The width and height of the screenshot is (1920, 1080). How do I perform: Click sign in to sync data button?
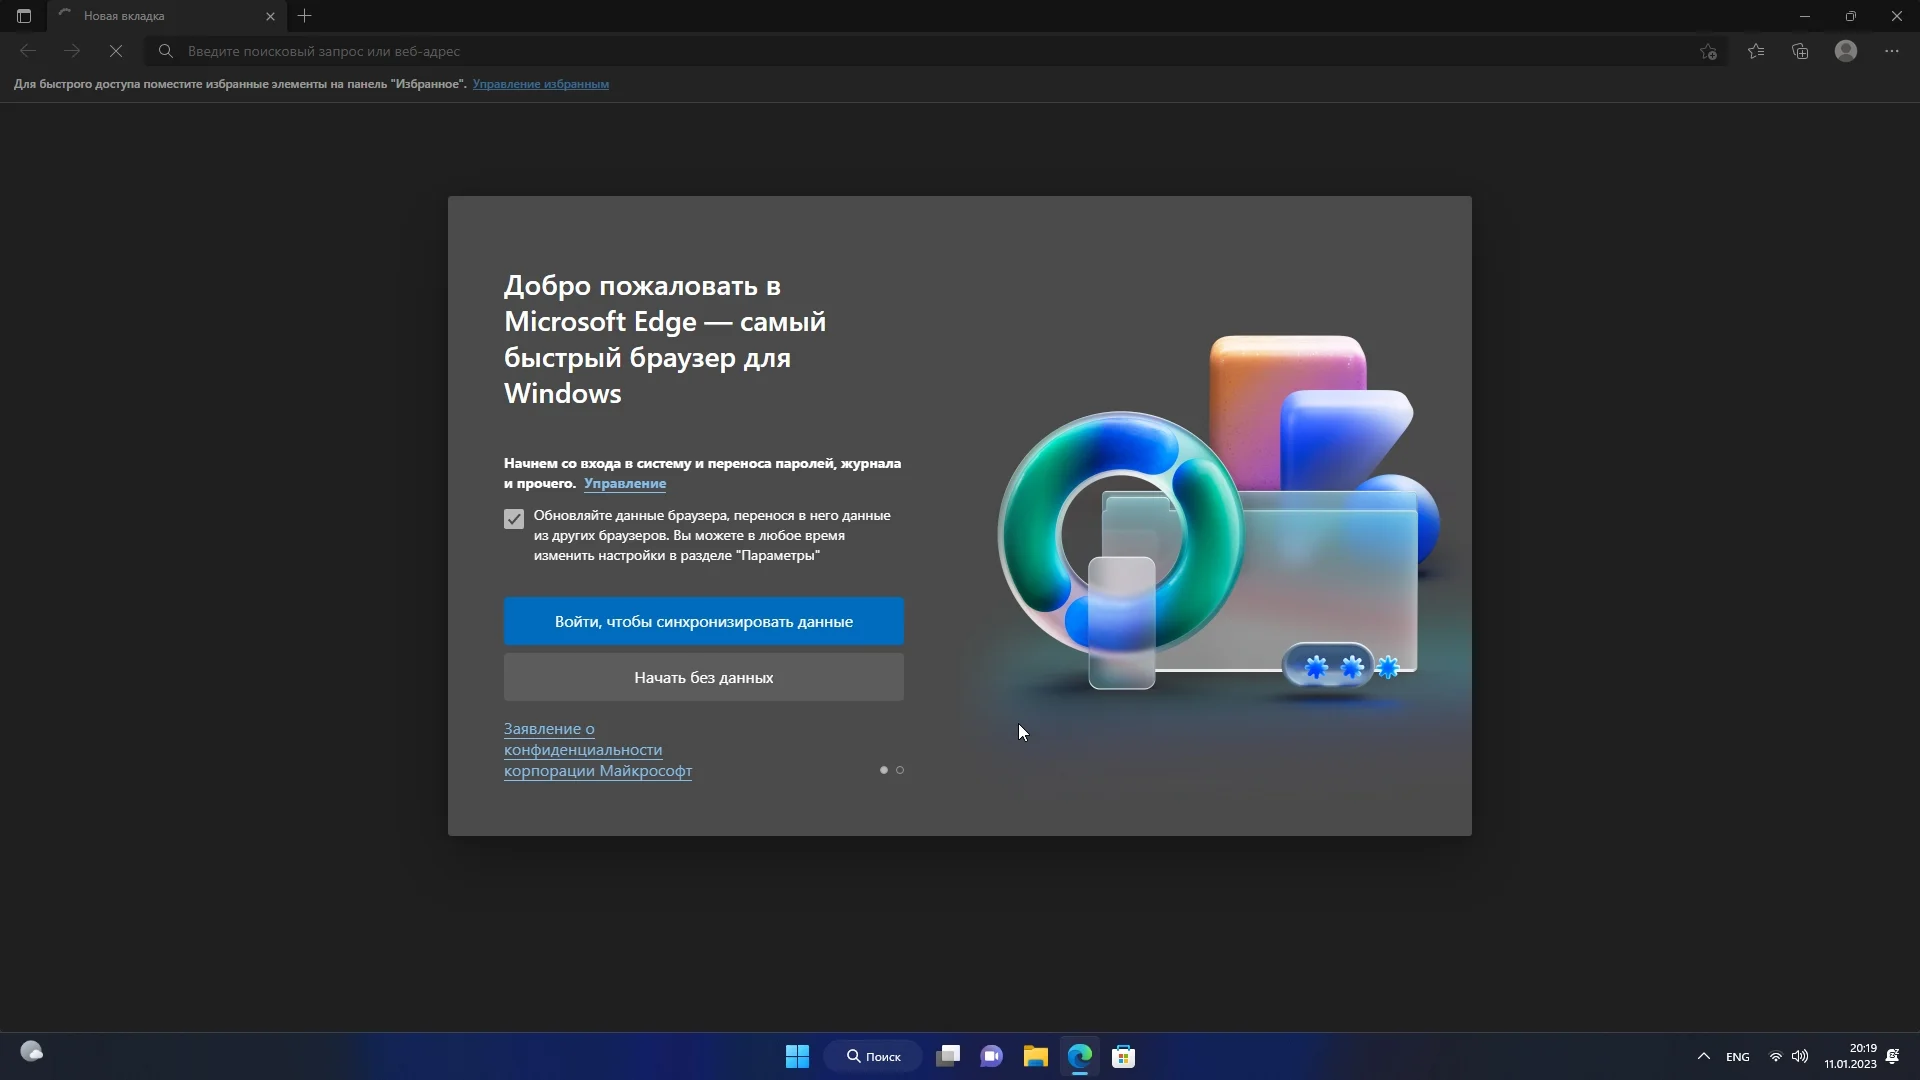click(703, 621)
